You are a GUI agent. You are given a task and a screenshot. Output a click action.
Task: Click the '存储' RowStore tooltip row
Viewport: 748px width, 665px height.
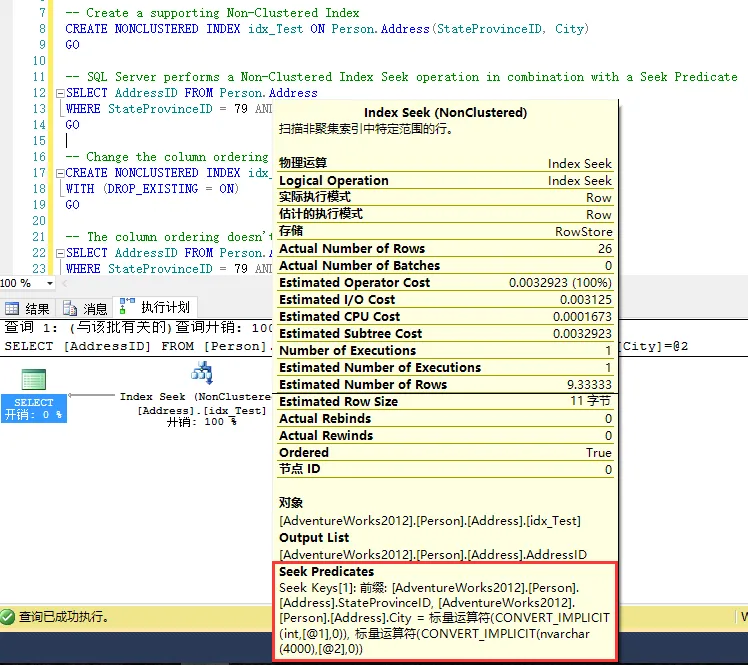click(x=445, y=231)
